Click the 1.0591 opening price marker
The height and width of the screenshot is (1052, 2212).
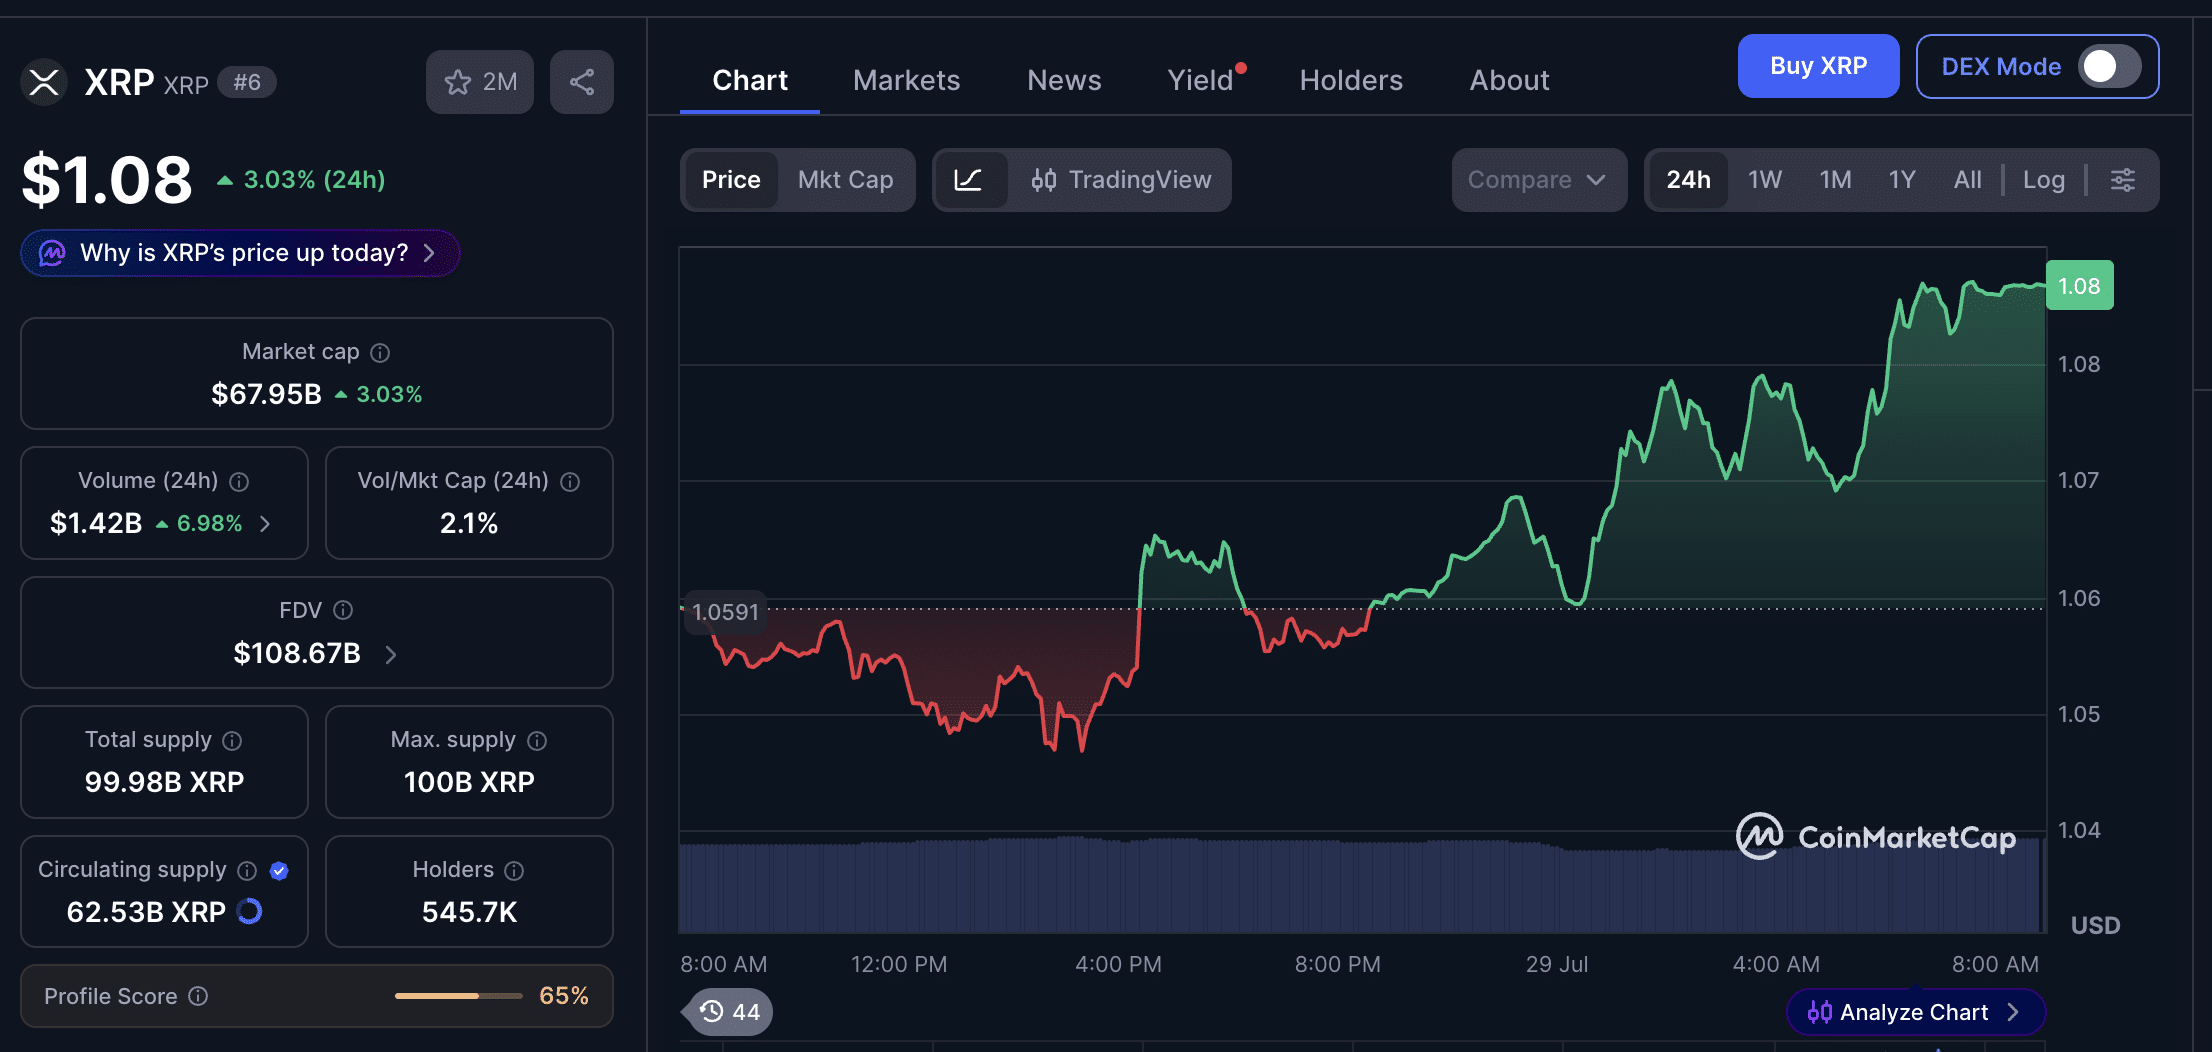(725, 612)
